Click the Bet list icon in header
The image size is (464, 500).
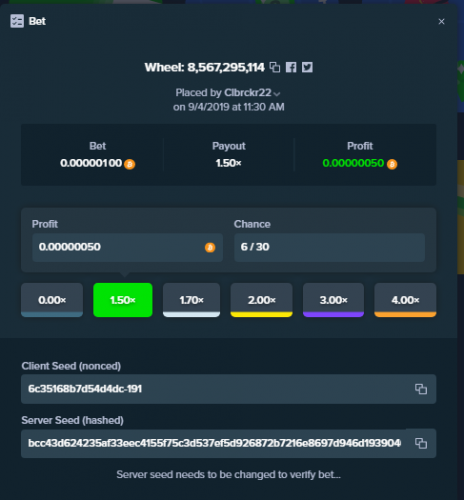click(x=17, y=21)
